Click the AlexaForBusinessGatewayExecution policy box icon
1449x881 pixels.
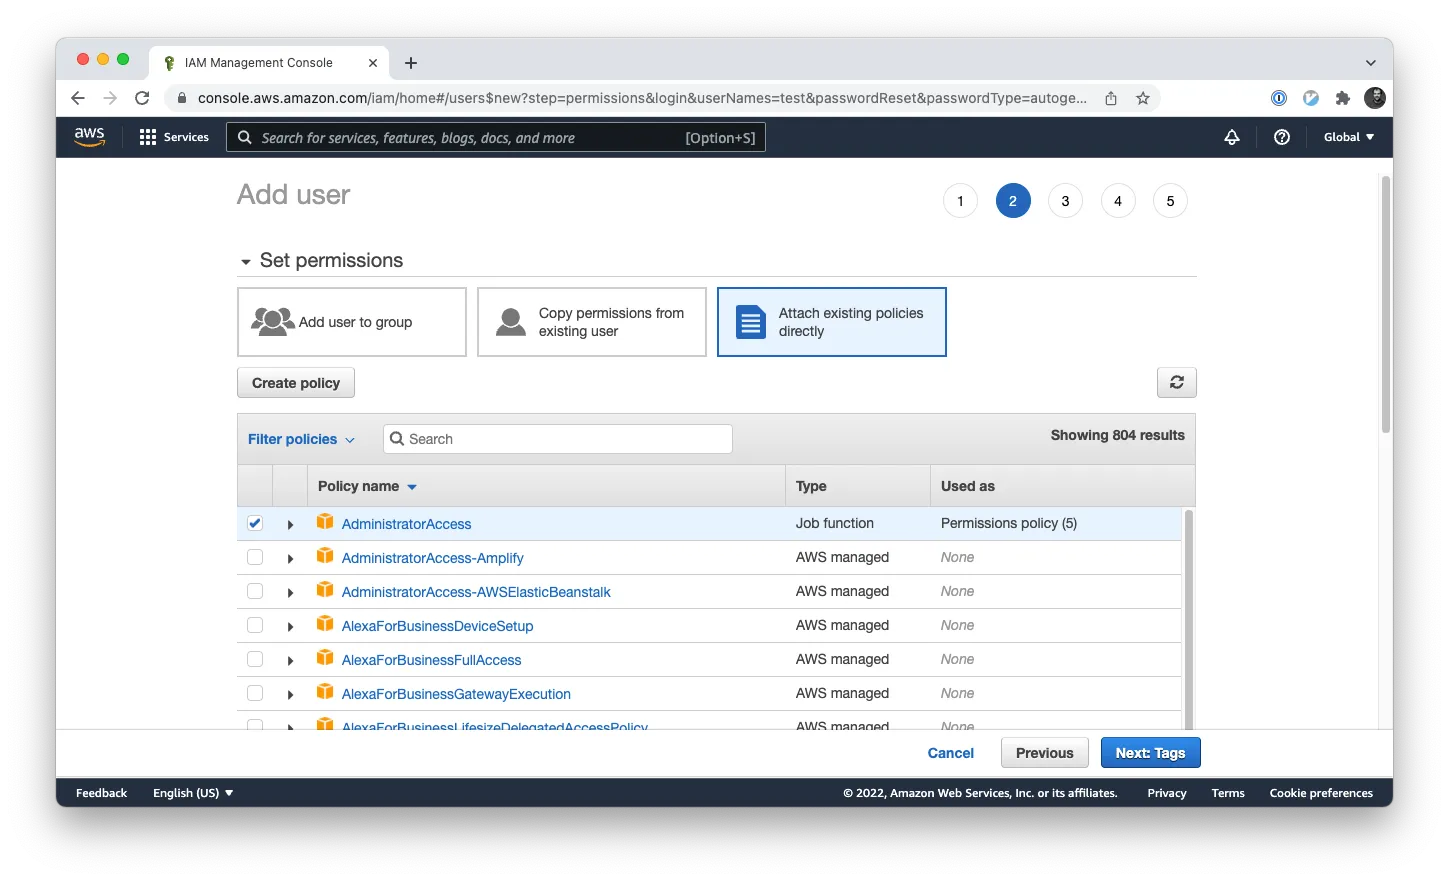click(325, 692)
